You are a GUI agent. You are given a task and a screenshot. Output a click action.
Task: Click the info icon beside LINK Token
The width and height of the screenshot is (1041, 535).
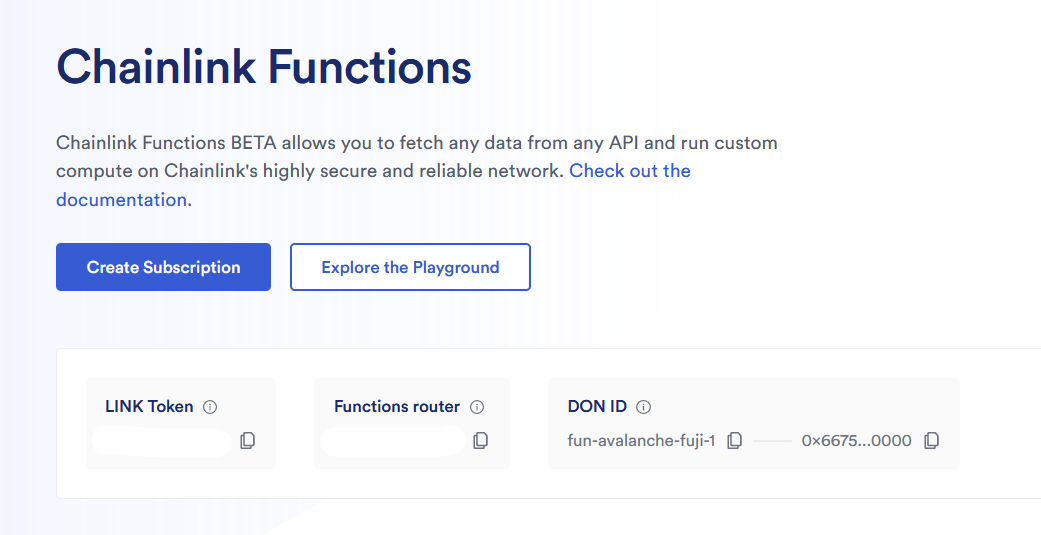pos(210,407)
